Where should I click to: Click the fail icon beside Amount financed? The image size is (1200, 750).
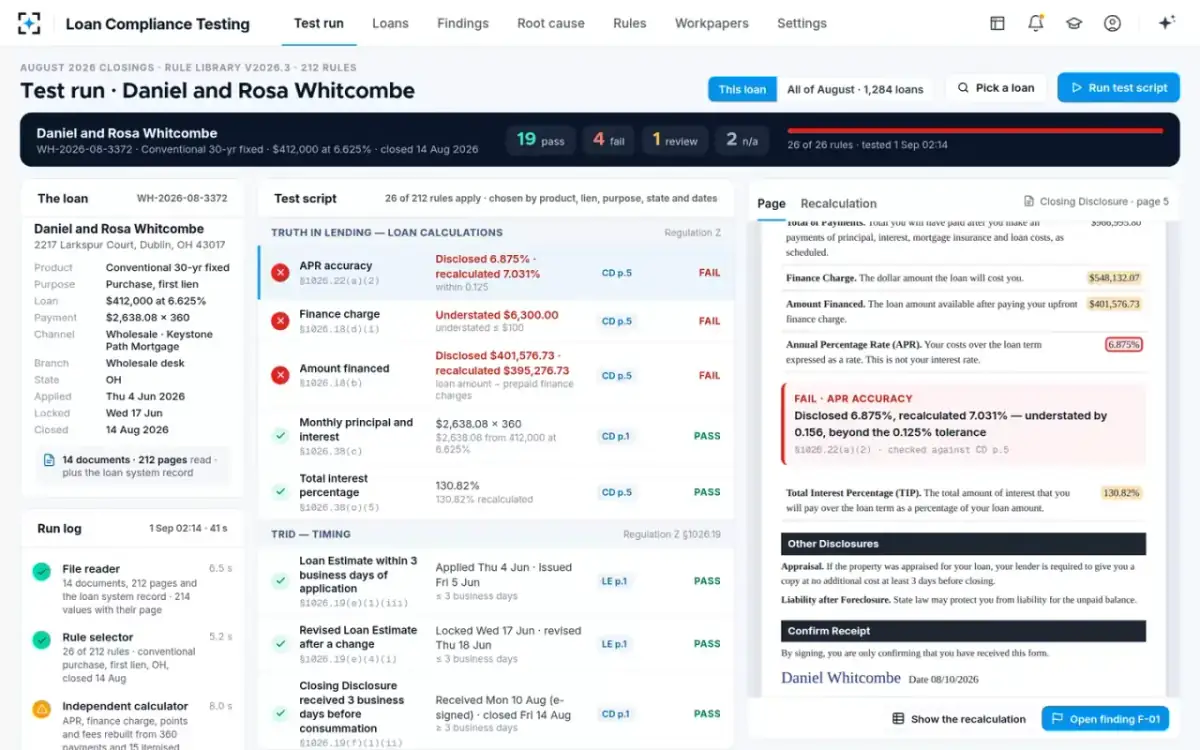tap(281, 375)
